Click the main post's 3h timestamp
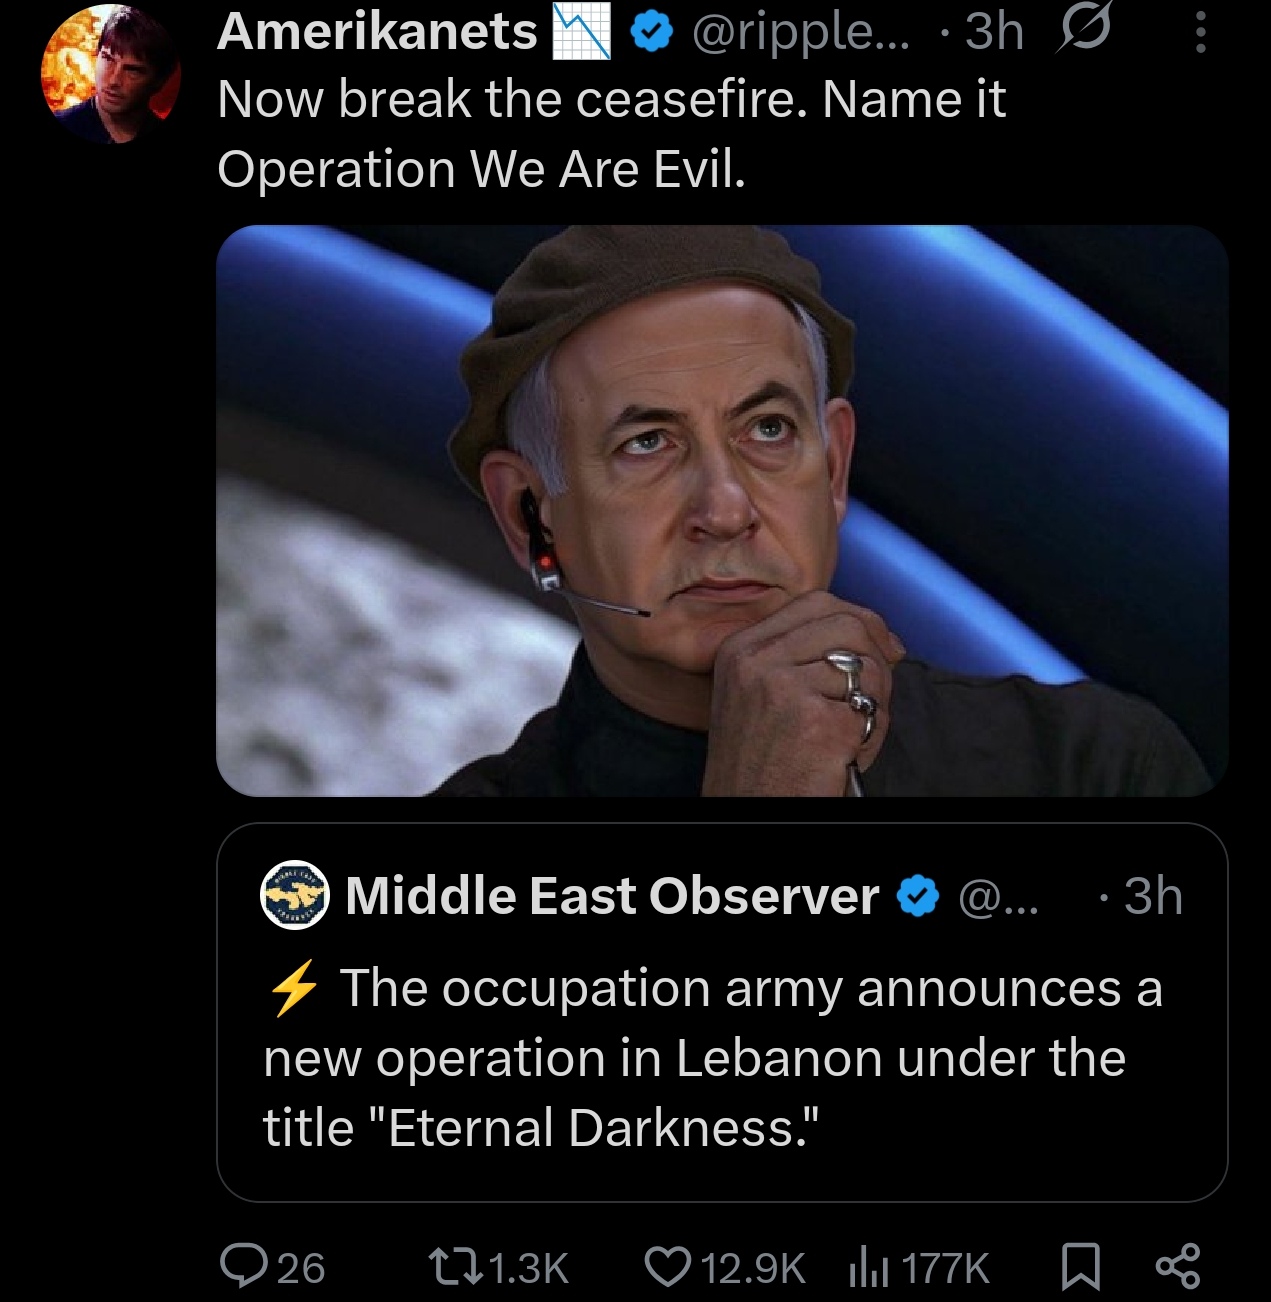1271x1302 pixels. click(x=994, y=33)
